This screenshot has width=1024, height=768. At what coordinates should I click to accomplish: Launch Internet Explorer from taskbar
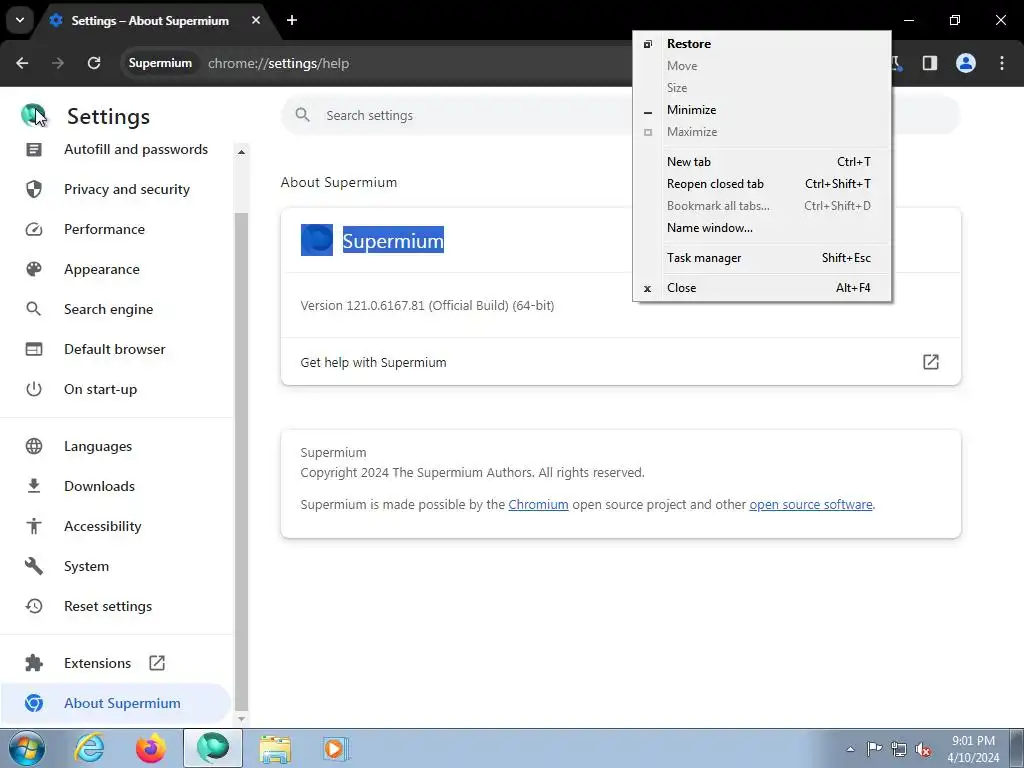pyautogui.click(x=89, y=748)
